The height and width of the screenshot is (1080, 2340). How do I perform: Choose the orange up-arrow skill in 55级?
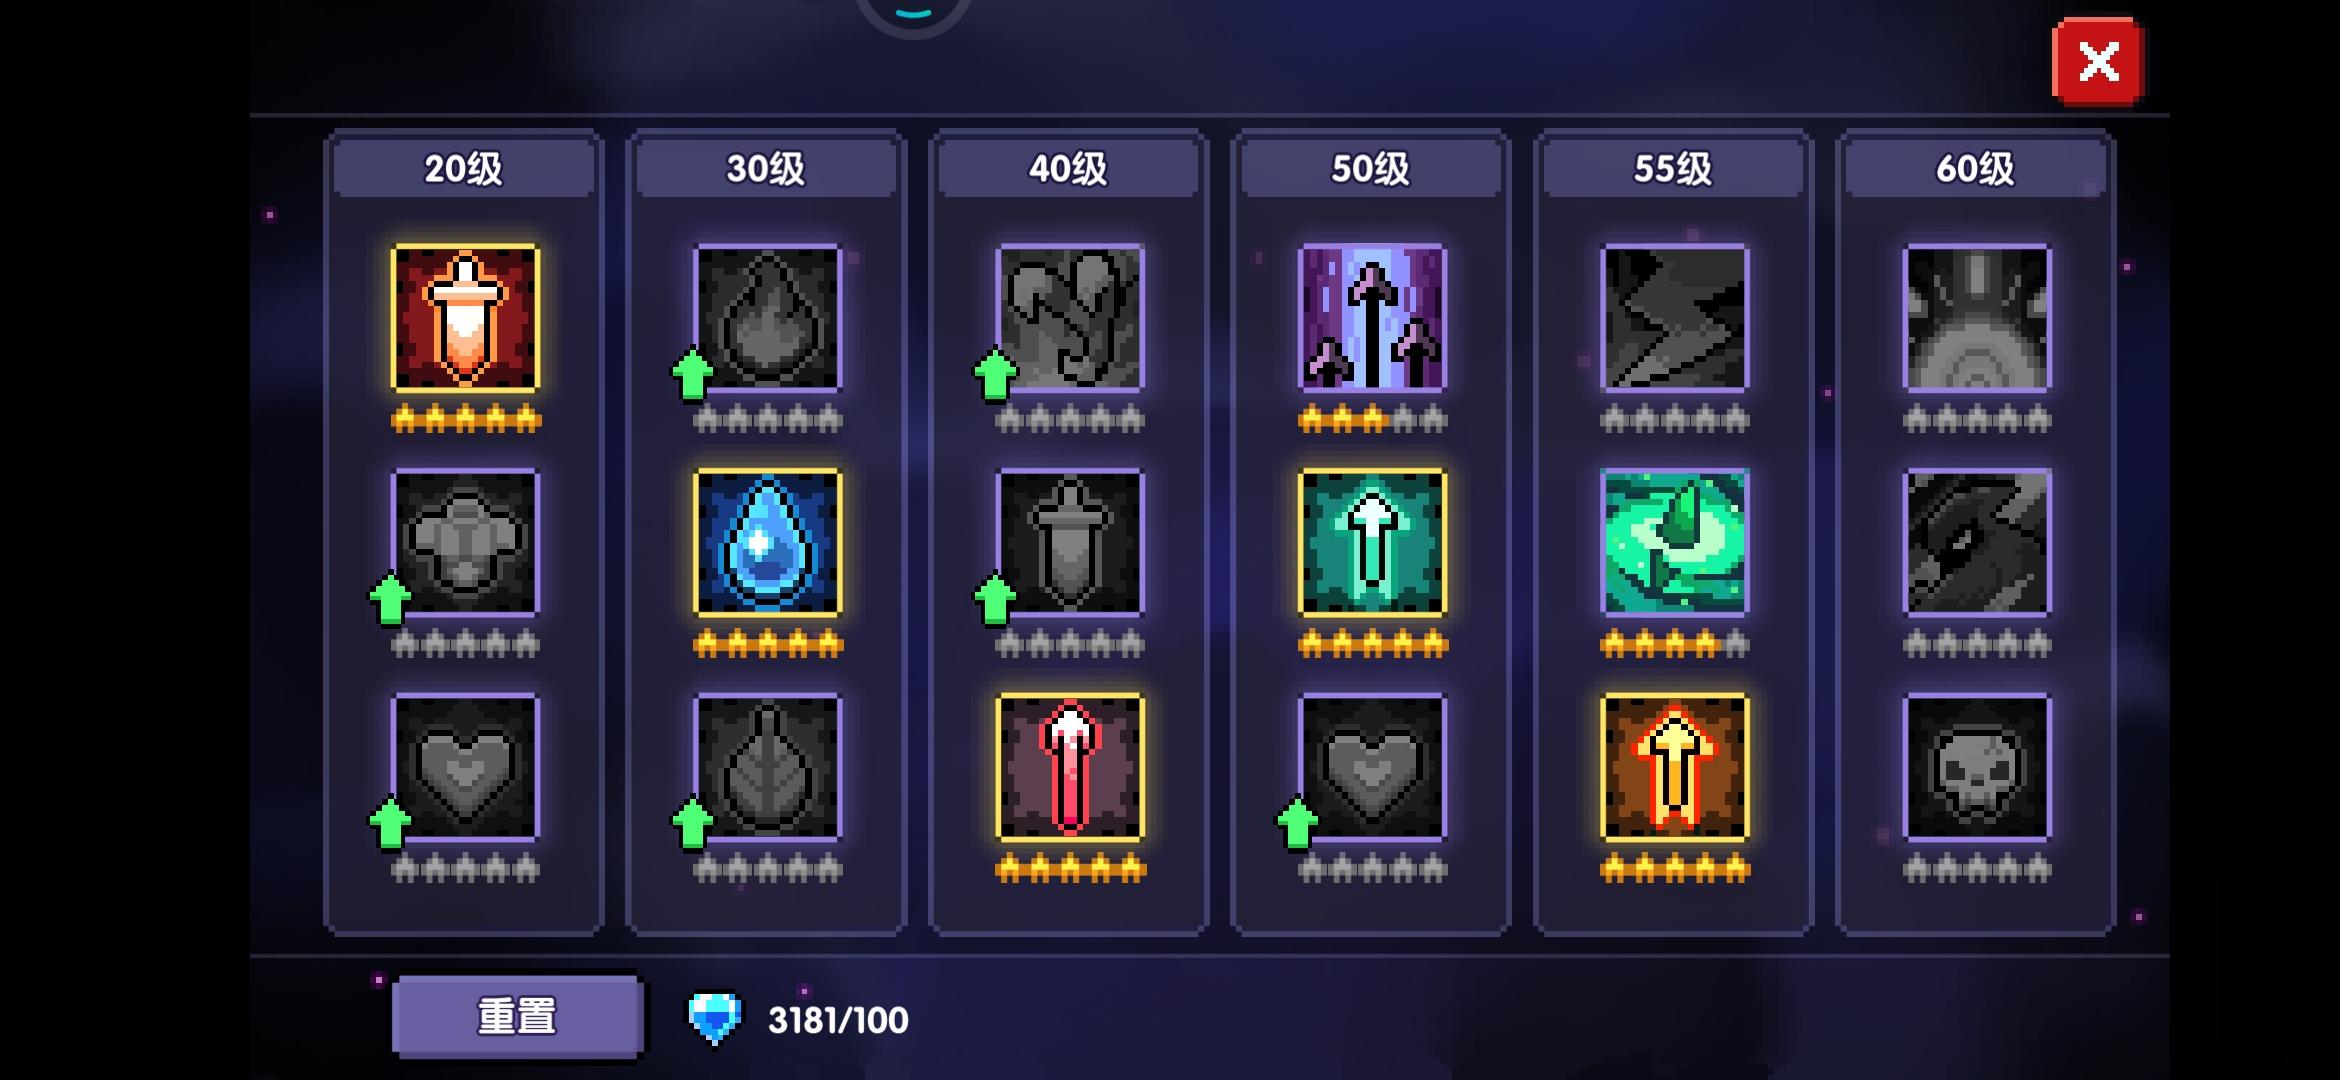[x=1675, y=767]
